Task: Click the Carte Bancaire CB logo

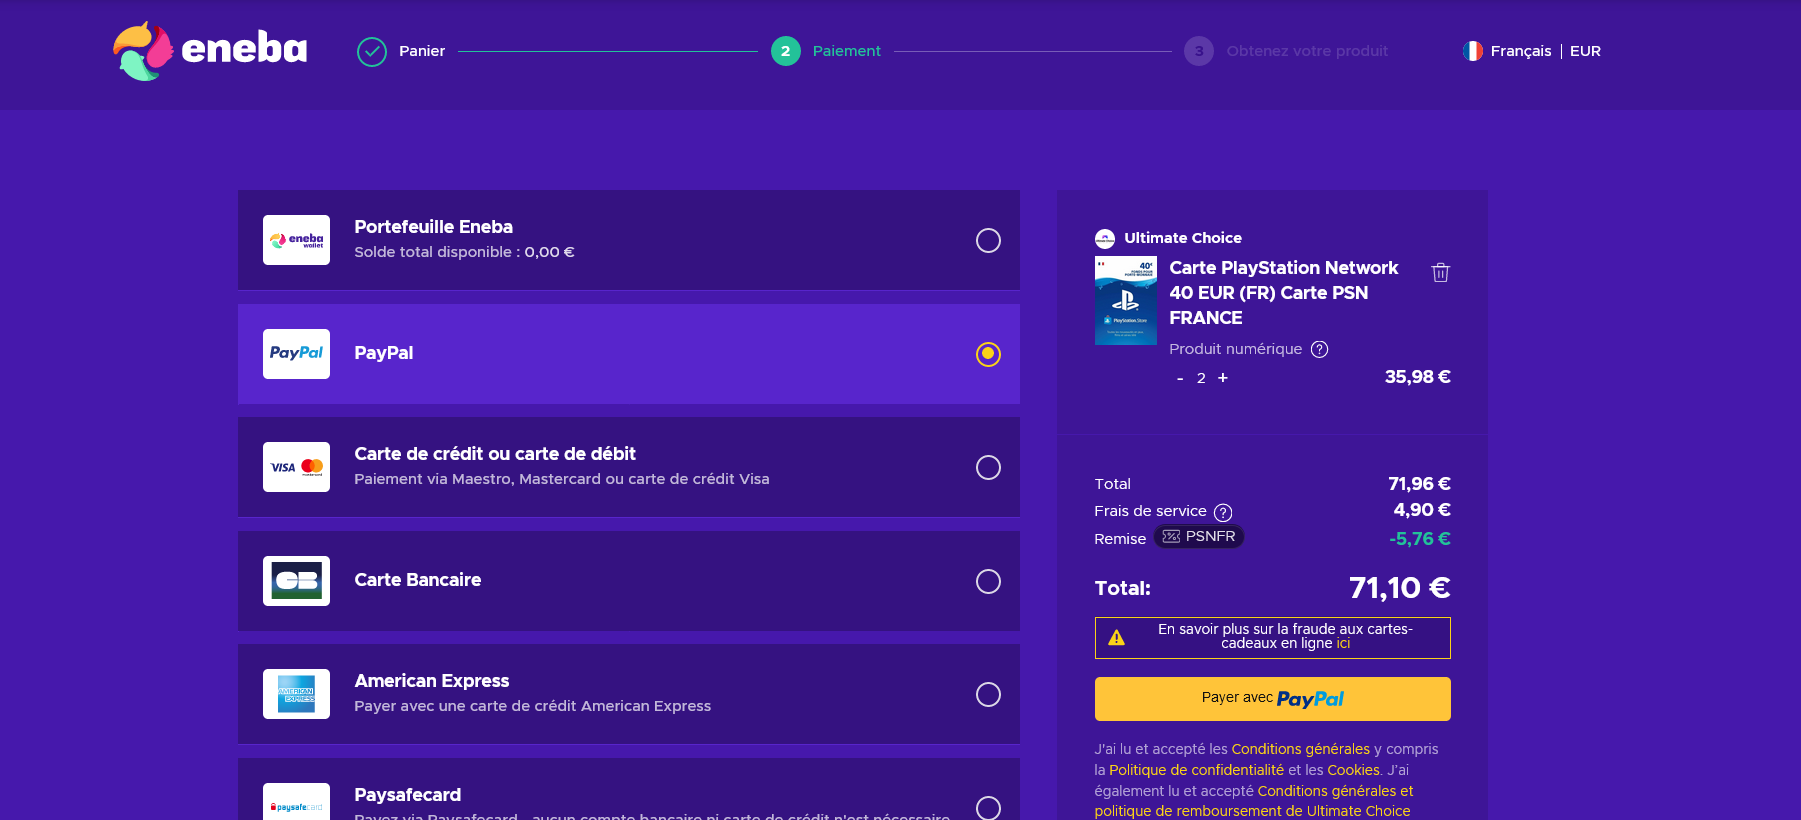Action: (296, 581)
